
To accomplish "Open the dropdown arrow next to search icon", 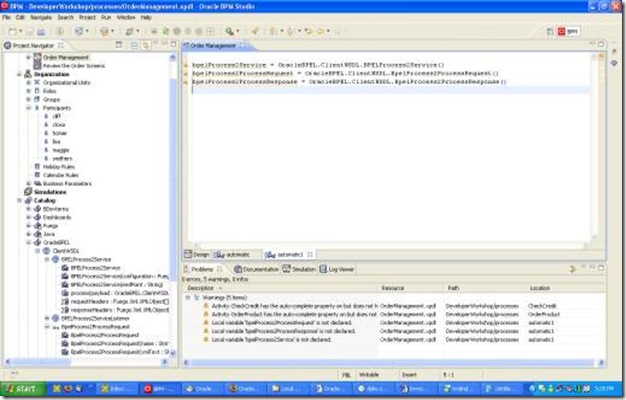I will [238, 31].
